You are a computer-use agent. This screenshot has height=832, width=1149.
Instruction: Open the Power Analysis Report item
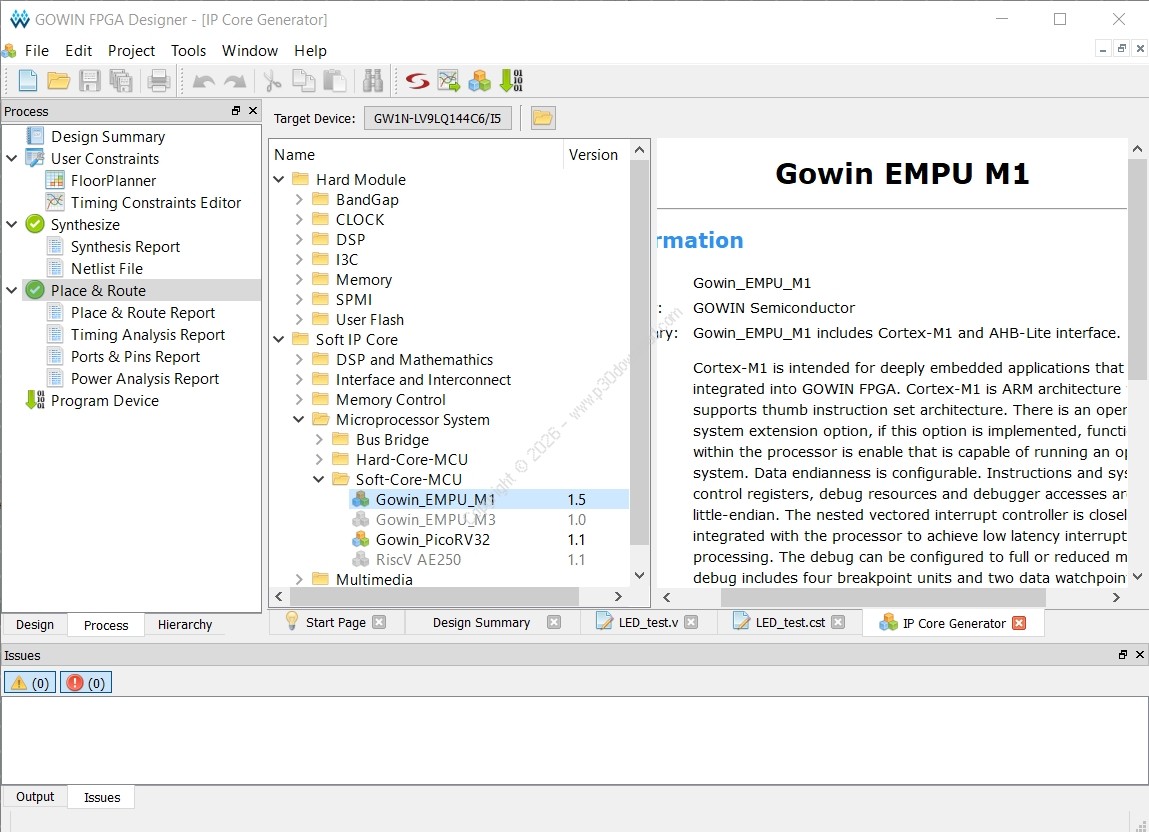[145, 378]
